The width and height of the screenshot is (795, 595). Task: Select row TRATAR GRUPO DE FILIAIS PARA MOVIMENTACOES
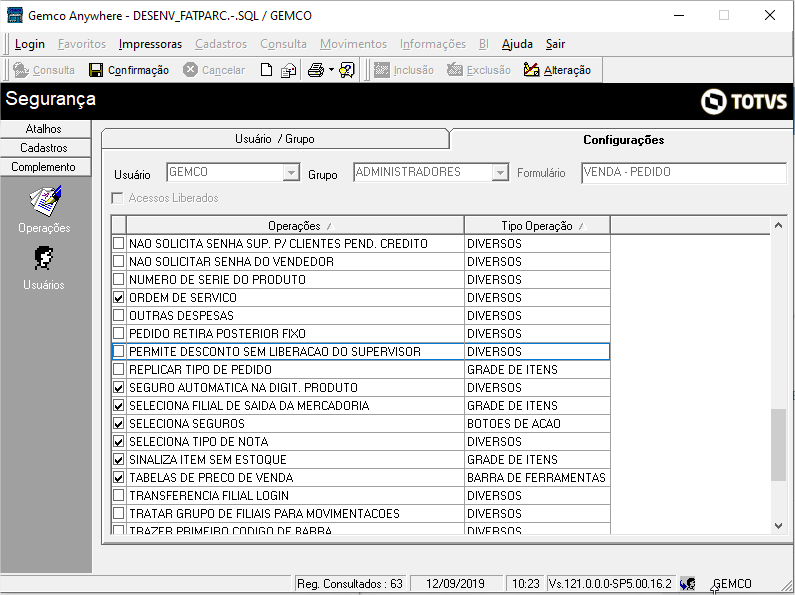(360, 513)
